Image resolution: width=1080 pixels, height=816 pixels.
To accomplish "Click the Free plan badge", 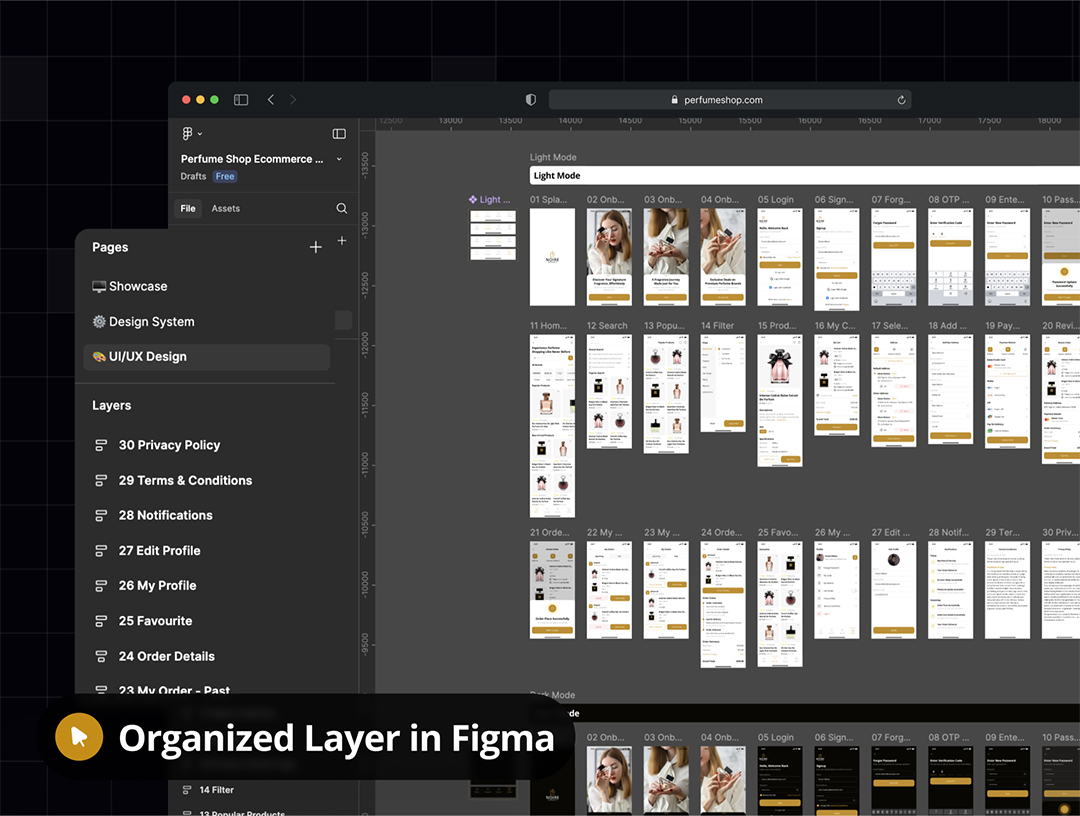I will tap(225, 177).
